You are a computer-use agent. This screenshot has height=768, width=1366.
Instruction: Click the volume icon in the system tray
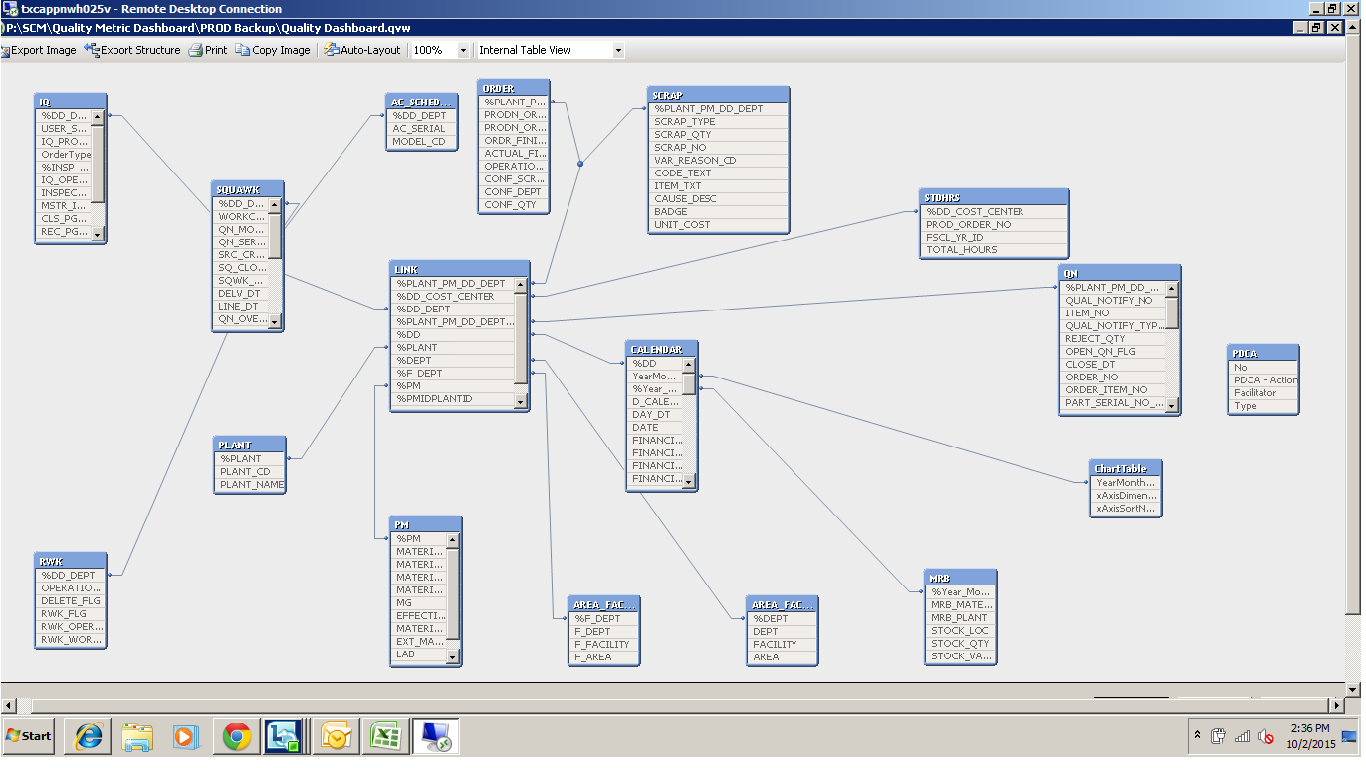[1266, 737]
